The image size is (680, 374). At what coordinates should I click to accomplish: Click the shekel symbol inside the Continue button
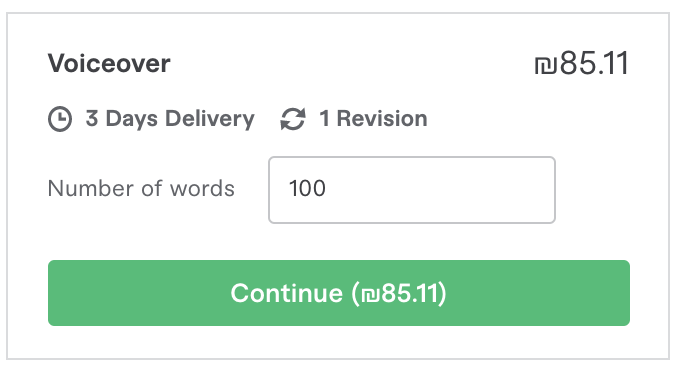(371, 295)
